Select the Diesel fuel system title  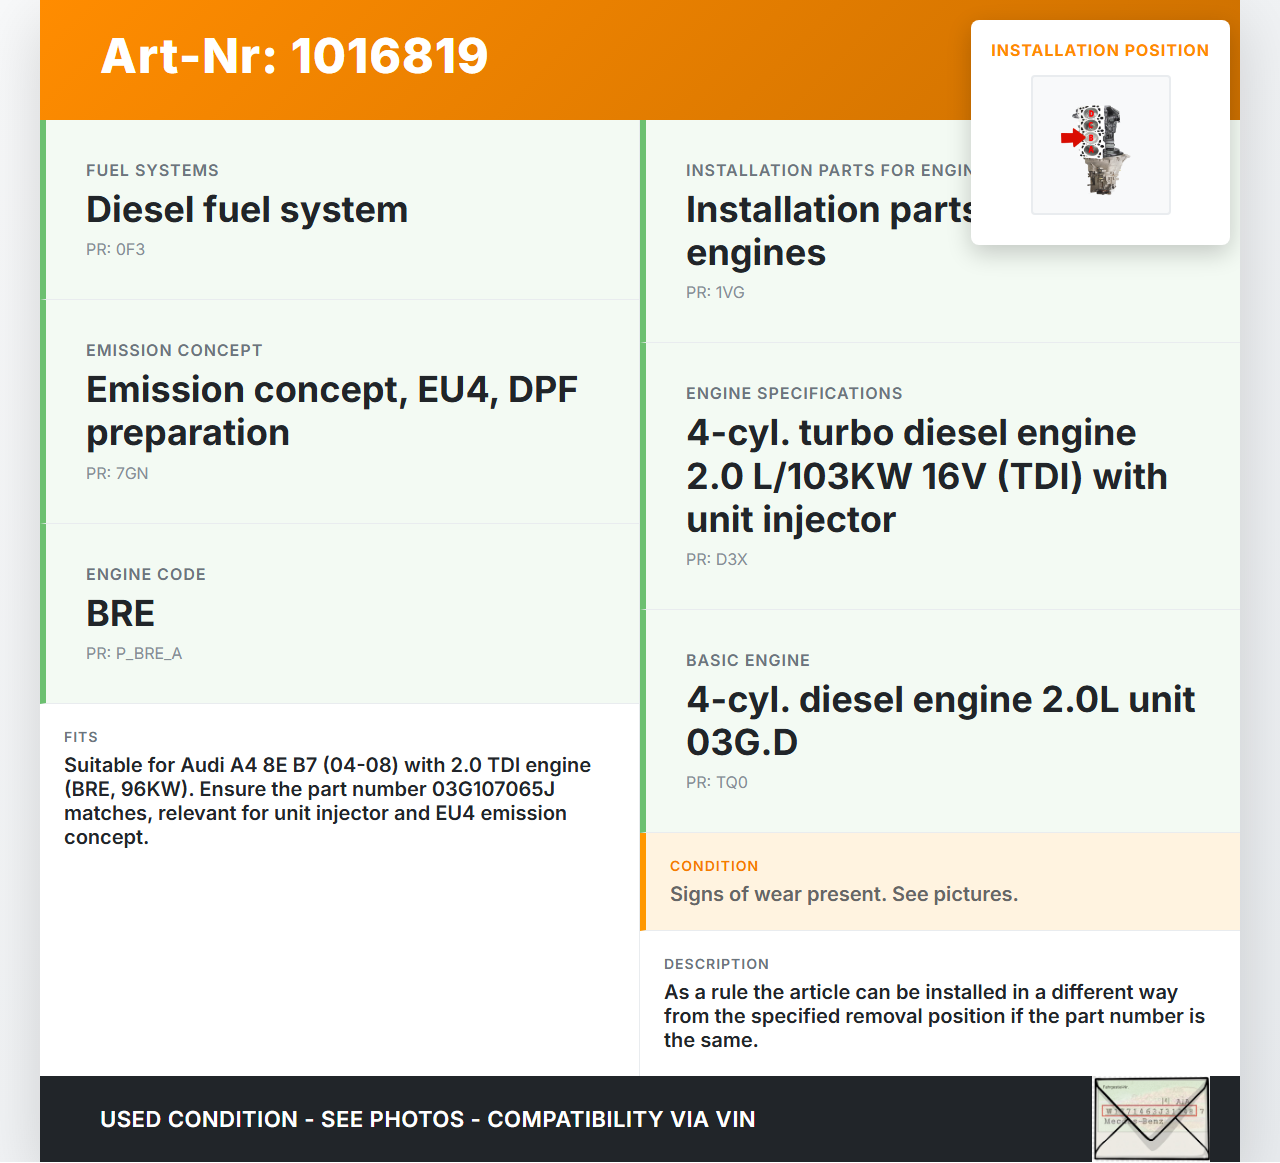pyautogui.click(x=247, y=210)
